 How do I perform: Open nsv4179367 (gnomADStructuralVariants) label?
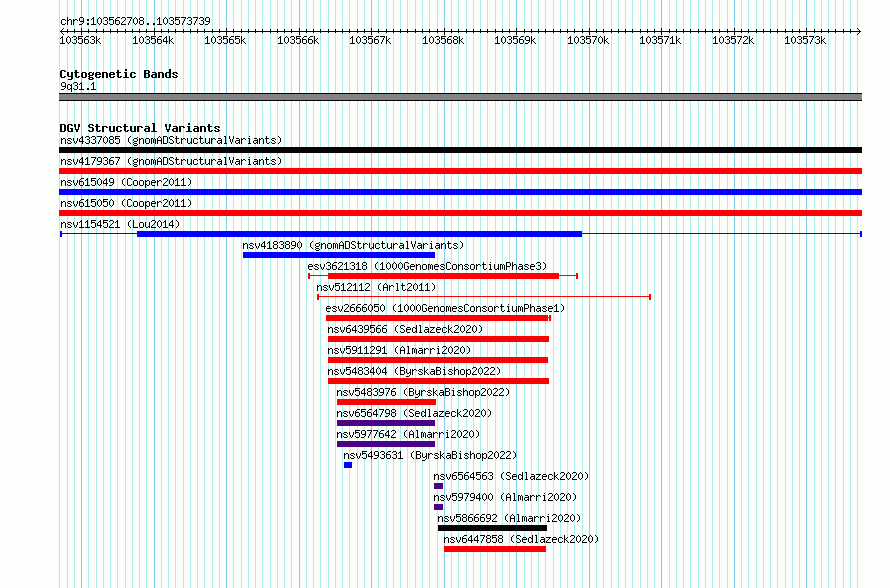click(171, 161)
